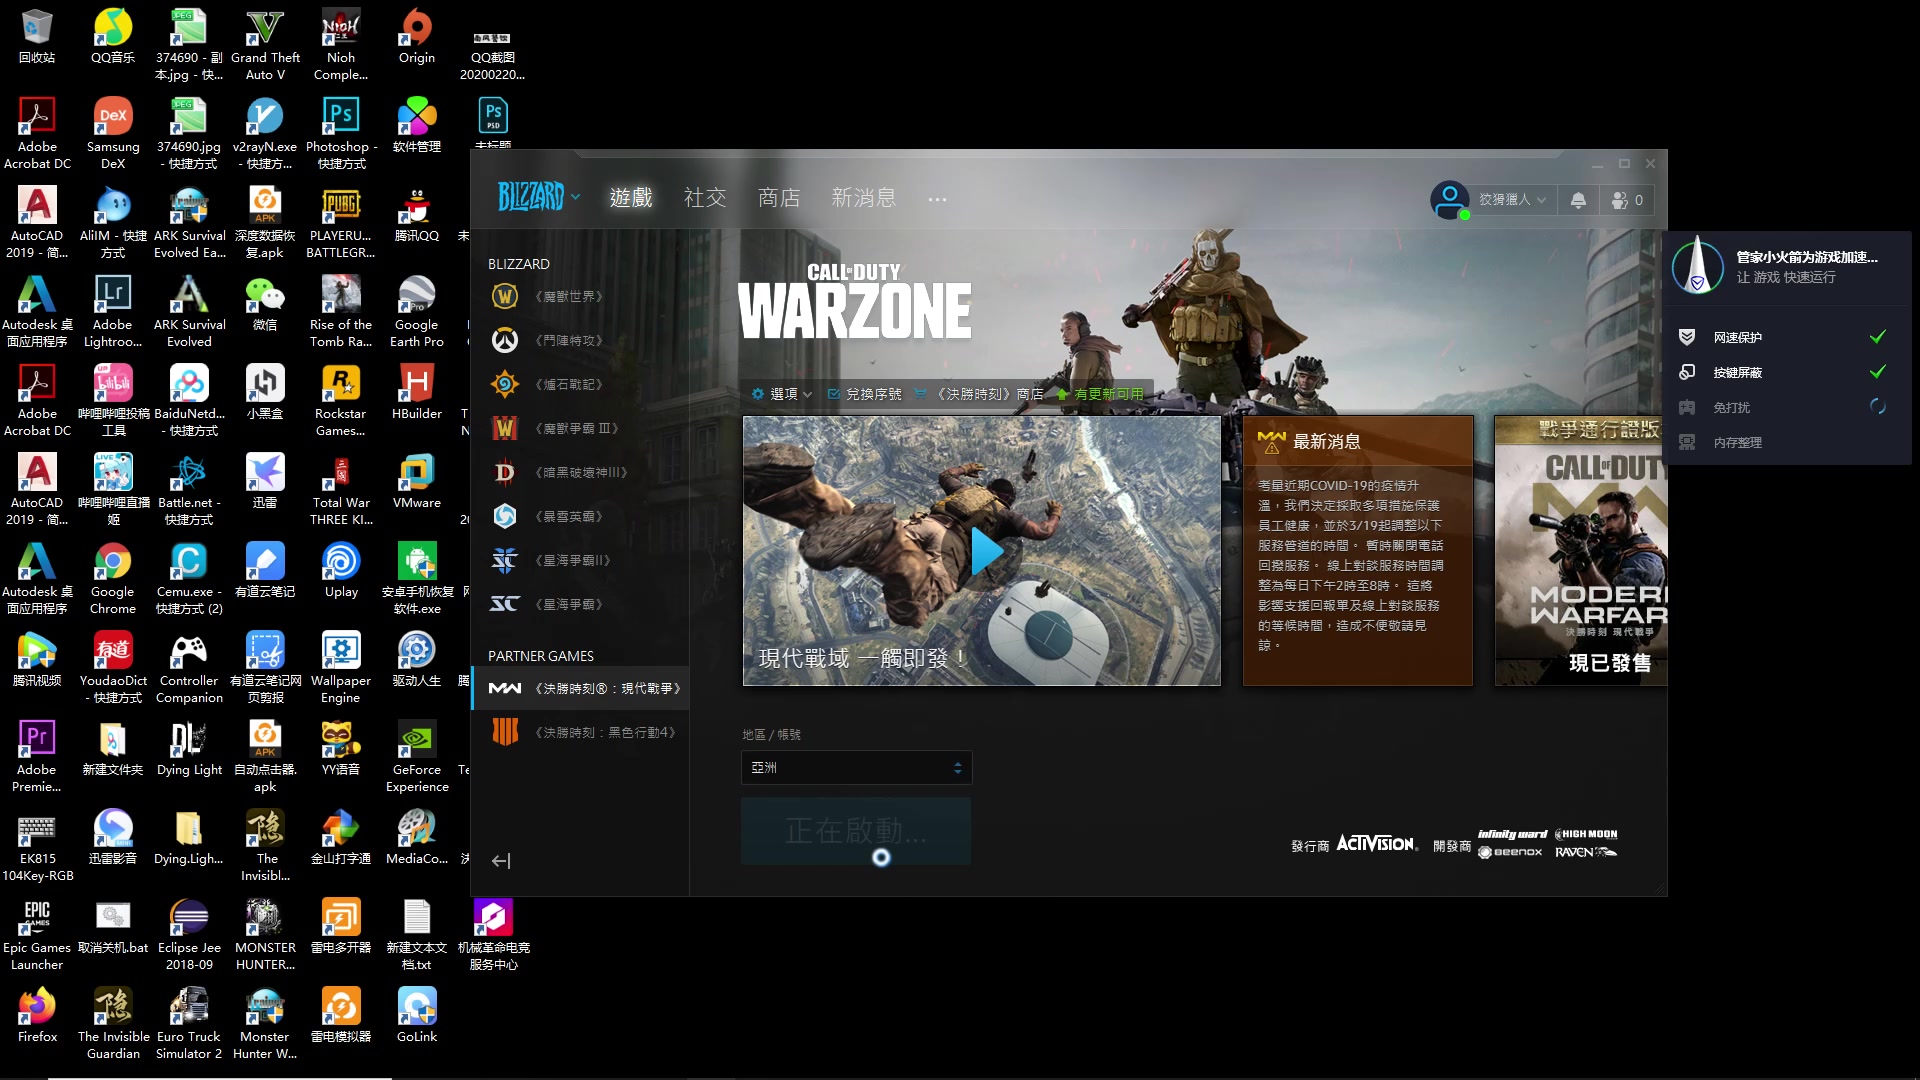Click 兌換序號 redeem code link

pos(865,394)
